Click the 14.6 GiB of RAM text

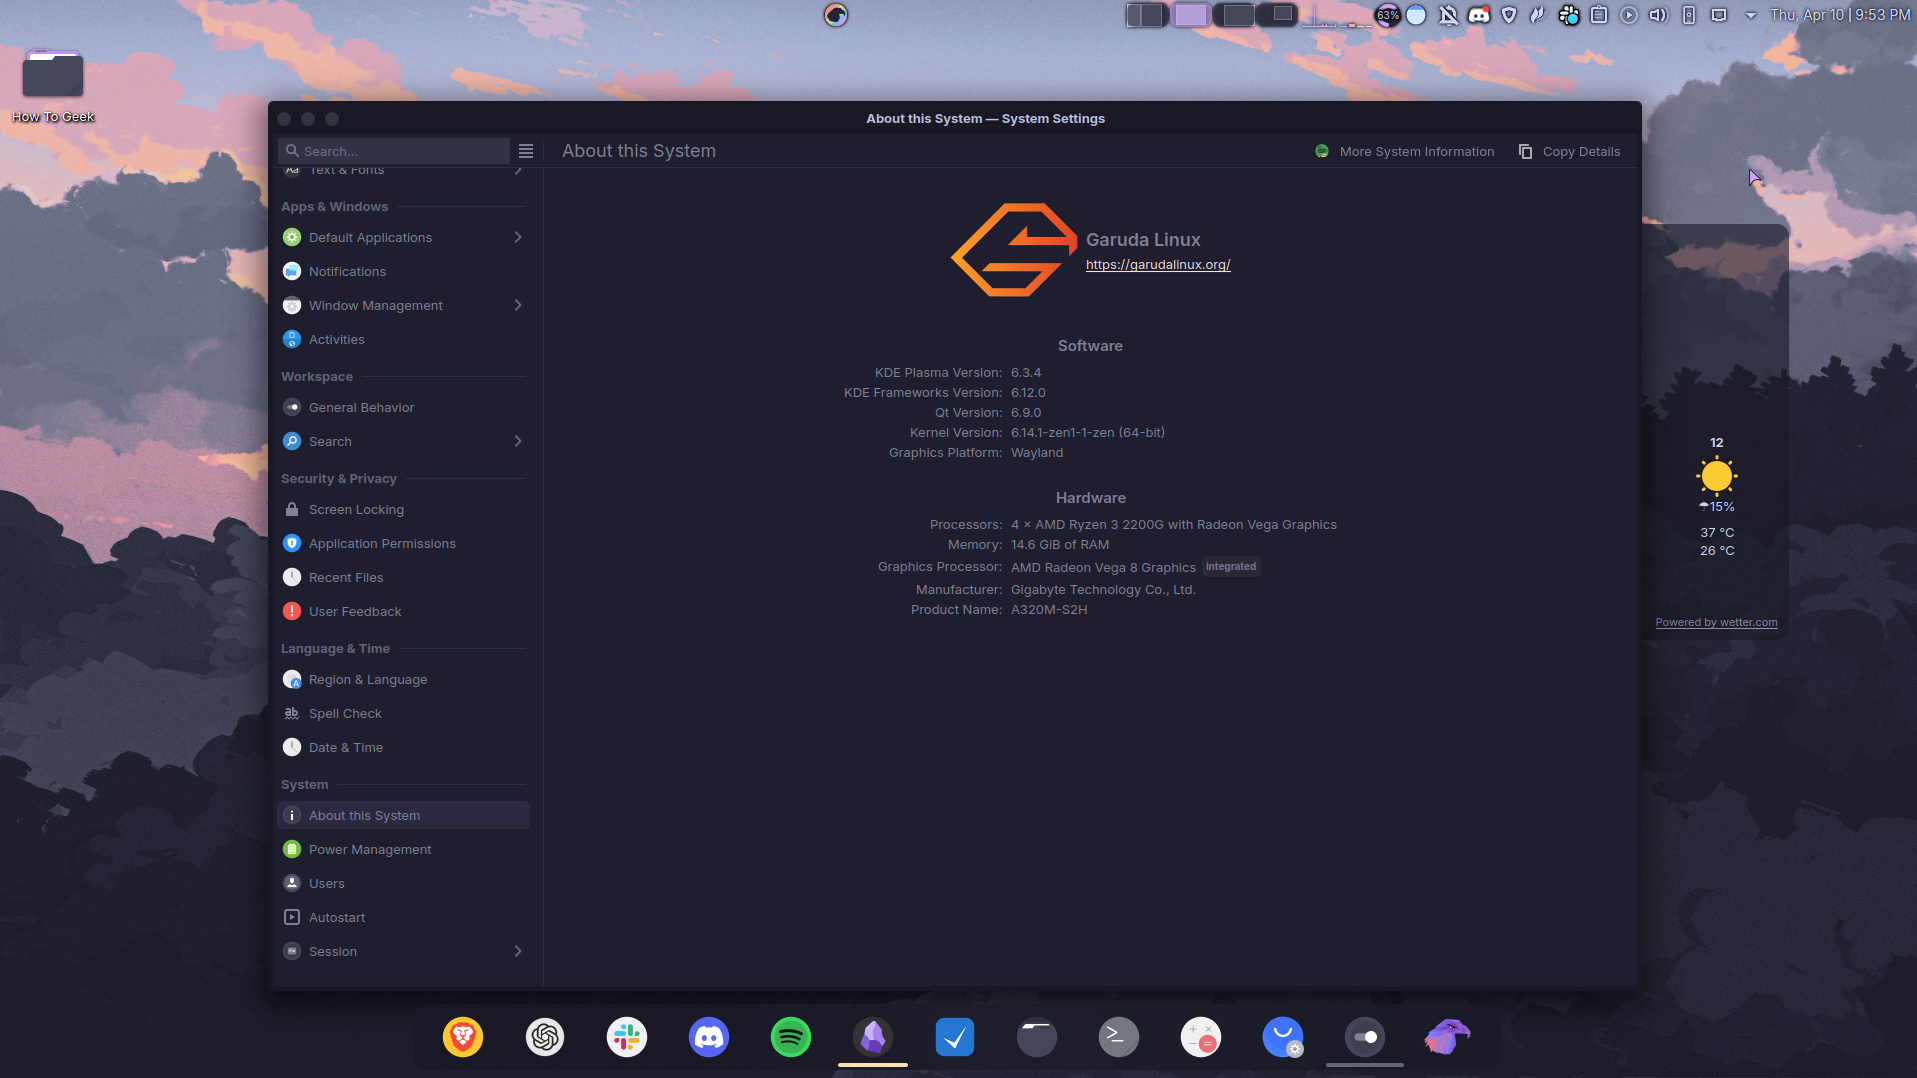coord(1060,545)
